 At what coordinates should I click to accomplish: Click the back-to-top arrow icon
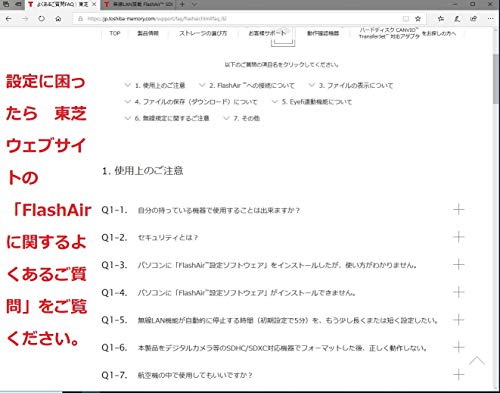477,361
